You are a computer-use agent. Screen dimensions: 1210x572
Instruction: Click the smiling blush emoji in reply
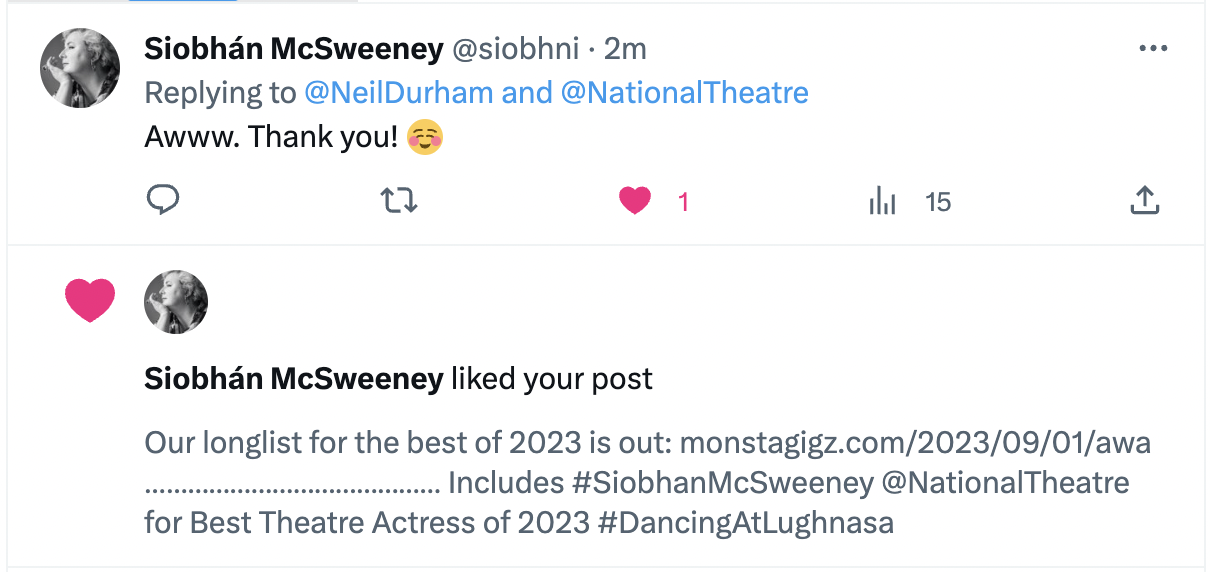[426, 137]
